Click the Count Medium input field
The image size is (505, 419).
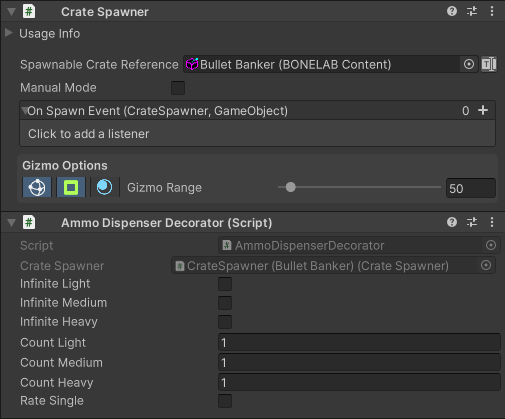359,362
